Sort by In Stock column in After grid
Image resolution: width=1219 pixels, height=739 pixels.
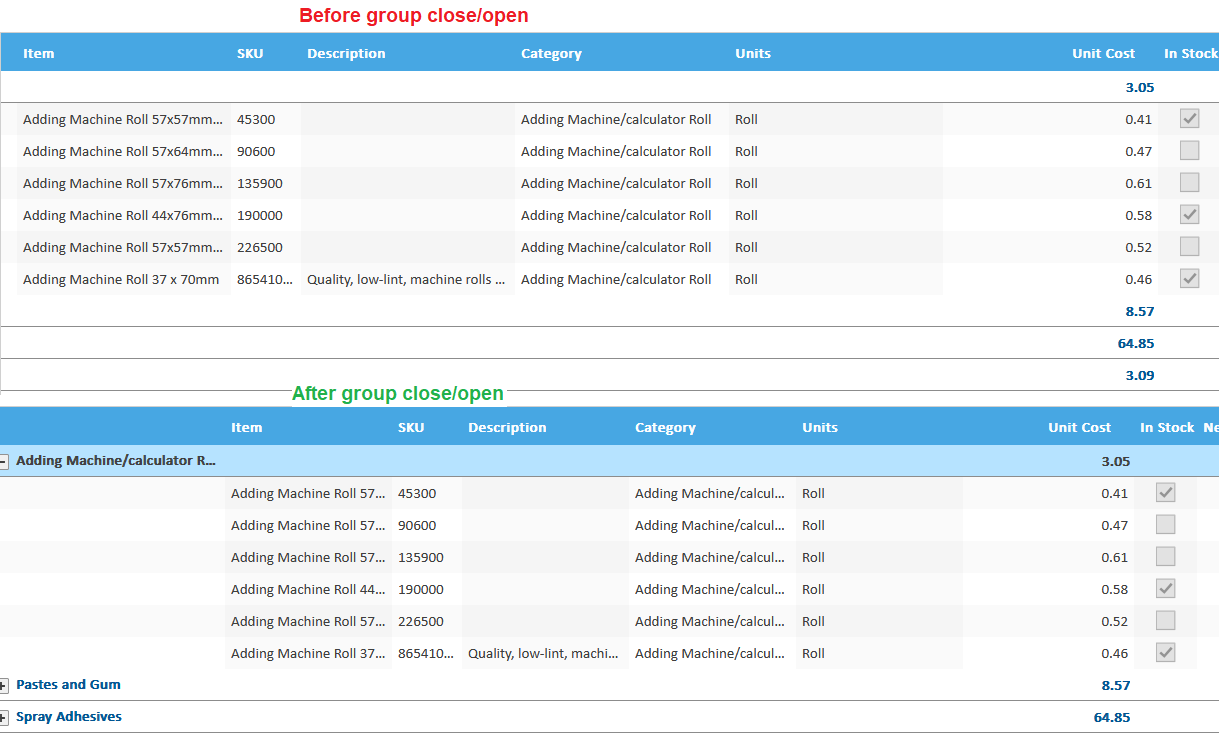(1167, 428)
